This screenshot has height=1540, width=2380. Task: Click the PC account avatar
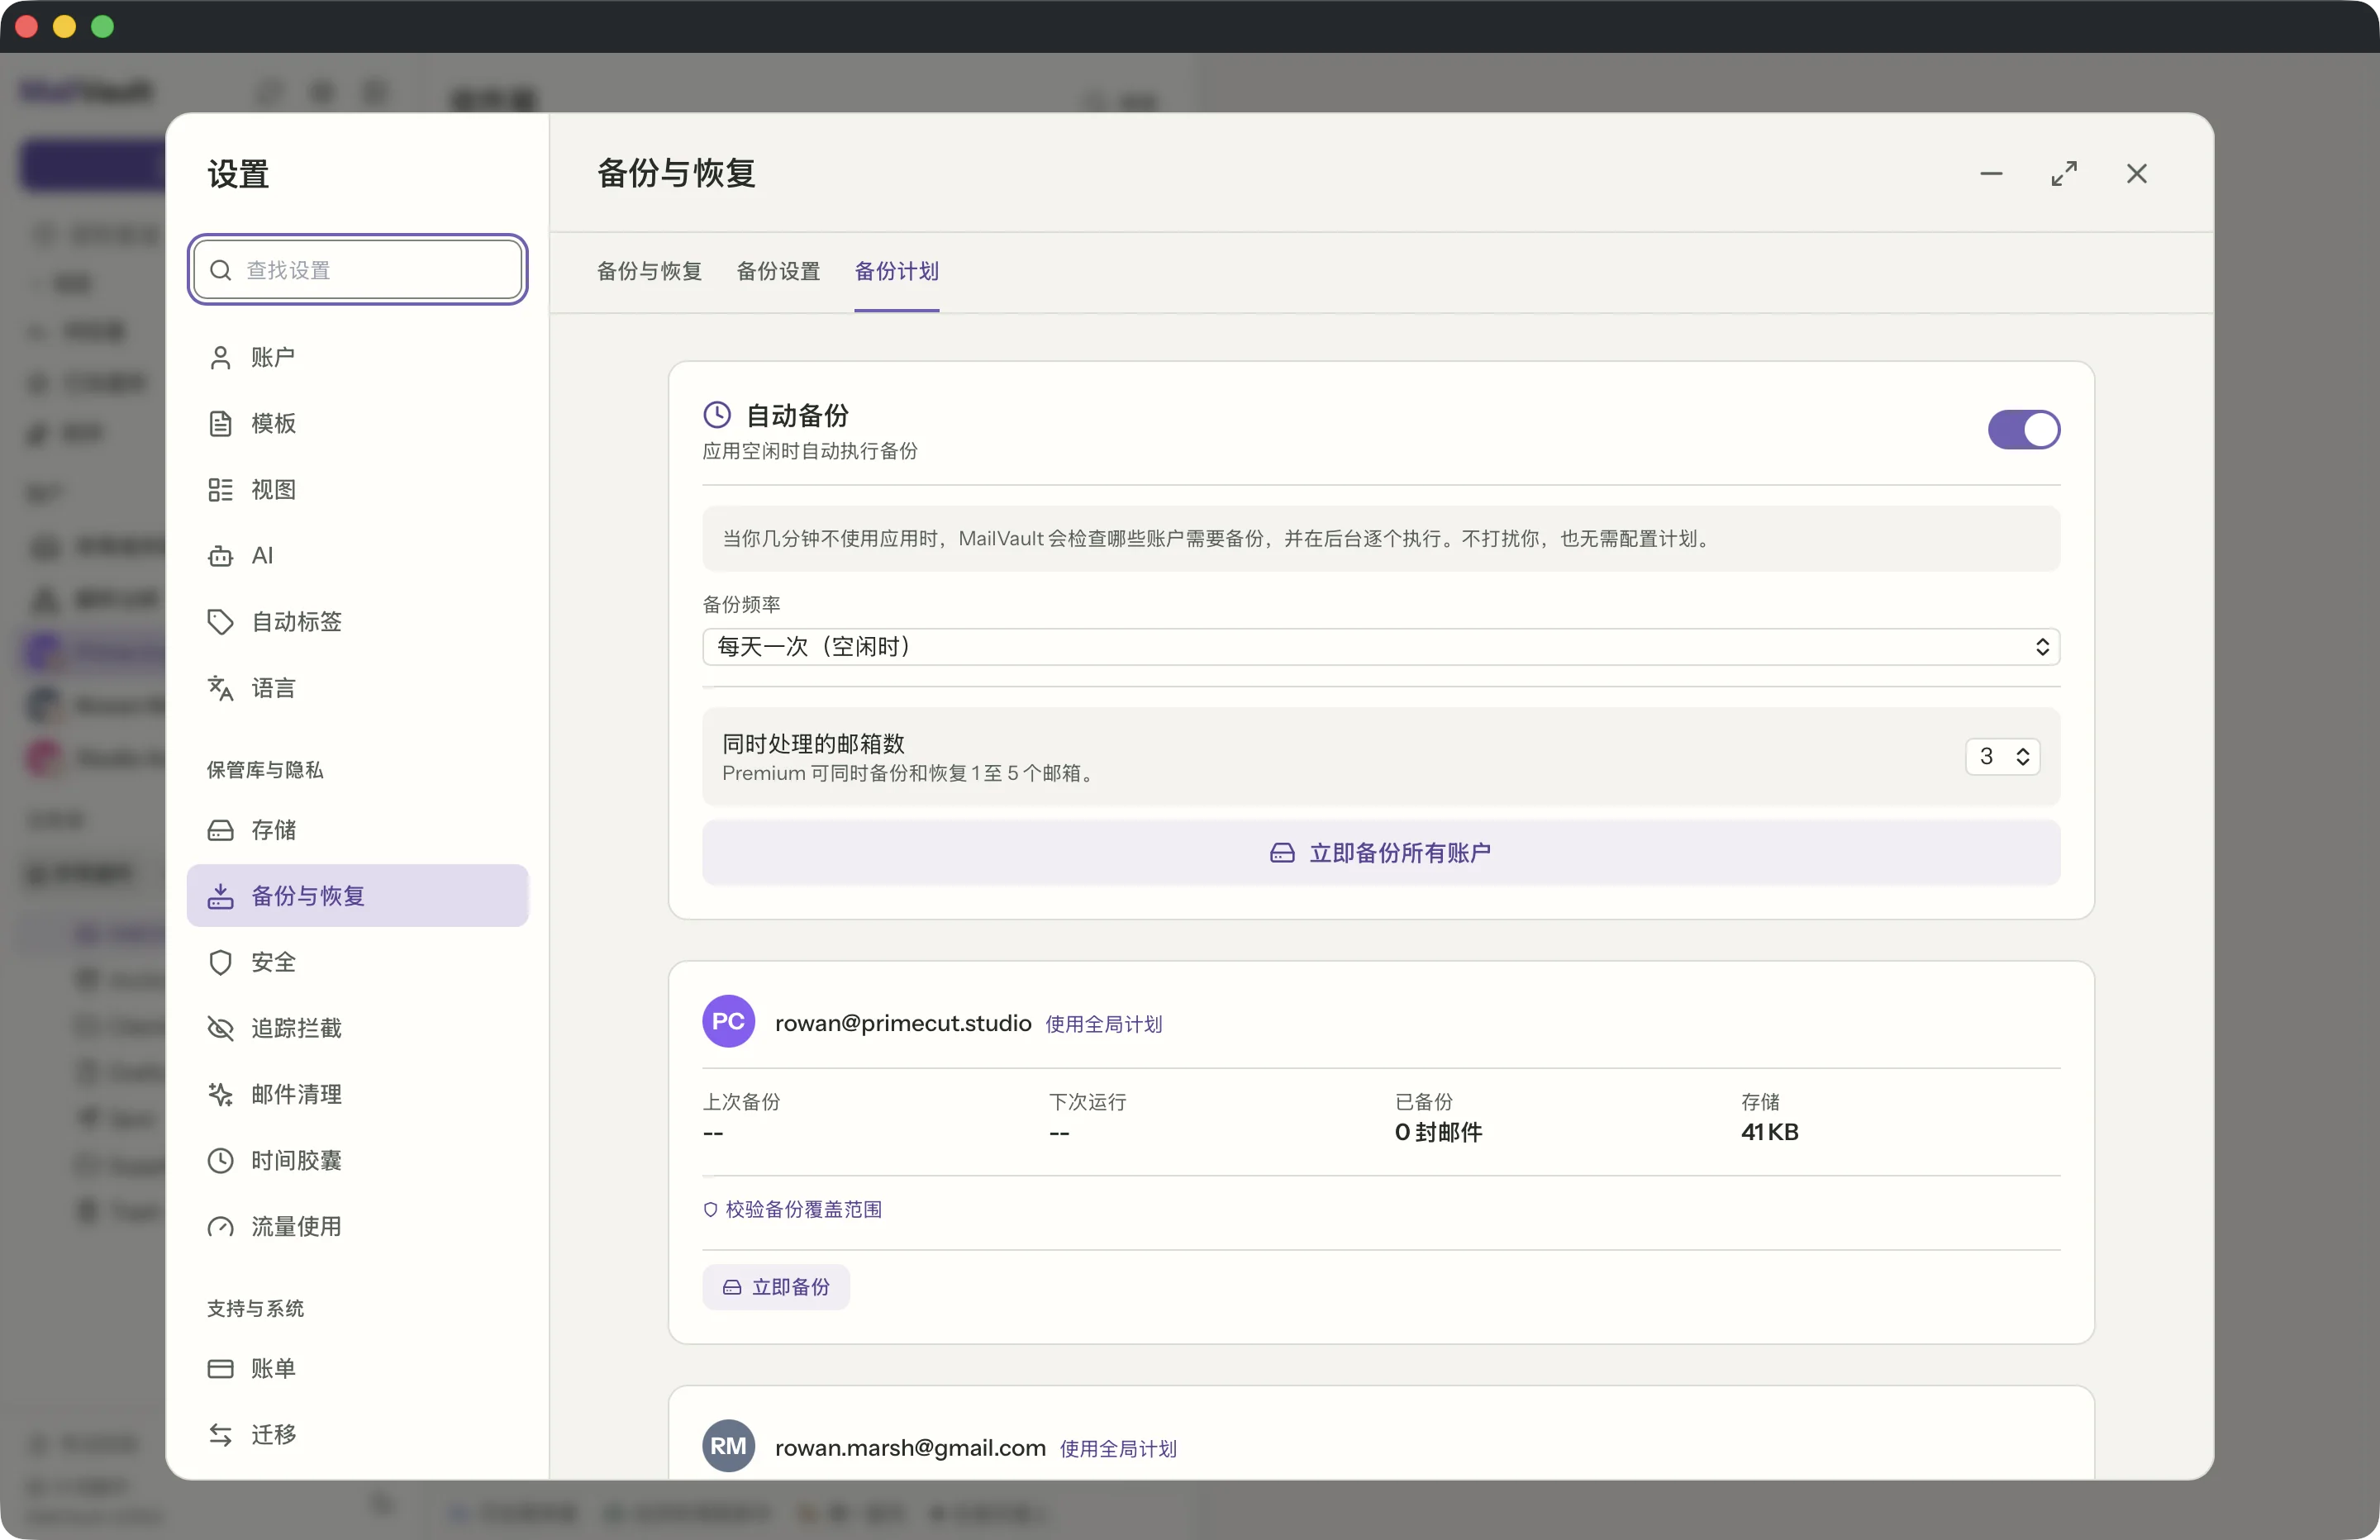coord(728,1021)
